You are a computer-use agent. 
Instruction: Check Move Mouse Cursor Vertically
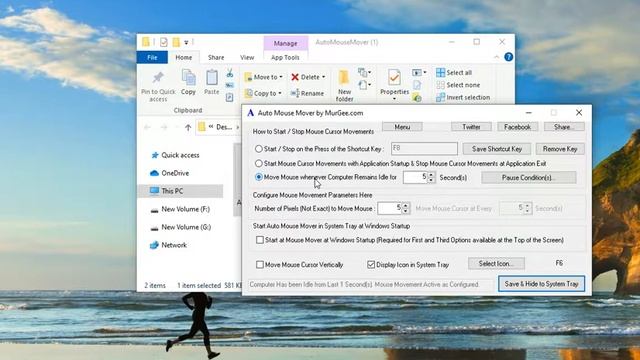pos(260,264)
